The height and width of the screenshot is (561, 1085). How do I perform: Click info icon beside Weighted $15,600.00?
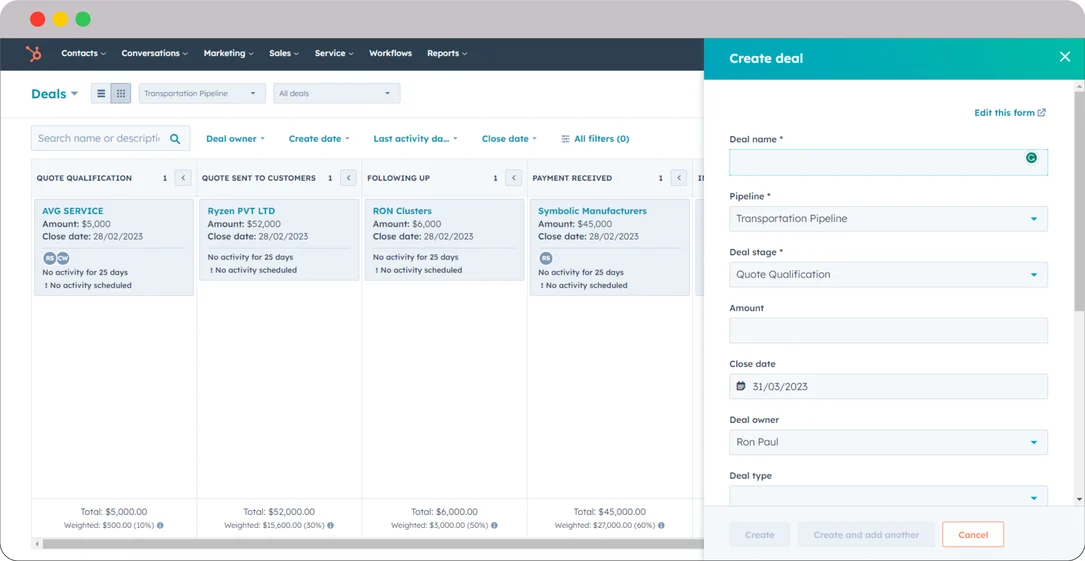tap(330, 526)
